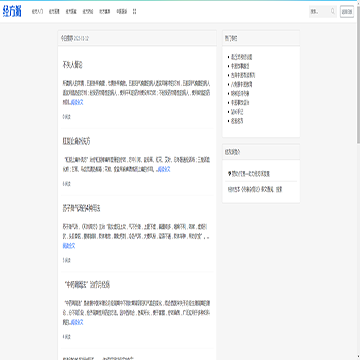This screenshot has height=360, width=360.
Task: Click the comment-icon entry in lower sidebar box
Action: click(x=249, y=174)
